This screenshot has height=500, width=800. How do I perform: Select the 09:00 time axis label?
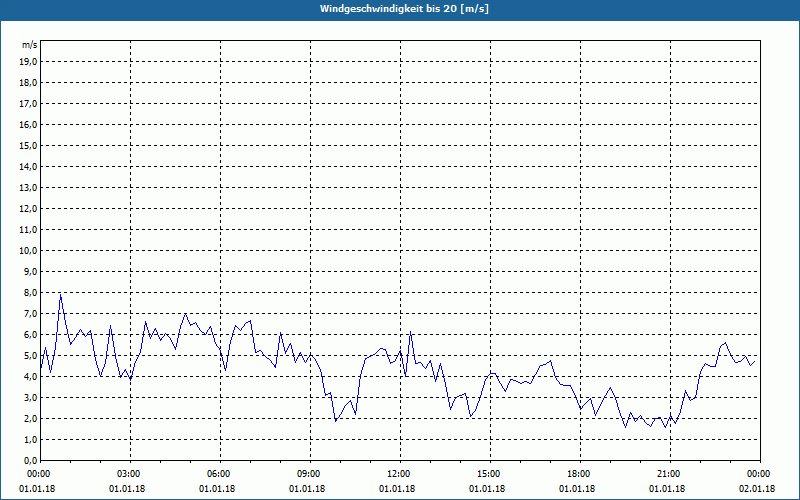pyautogui.click(x=310, y=474)
